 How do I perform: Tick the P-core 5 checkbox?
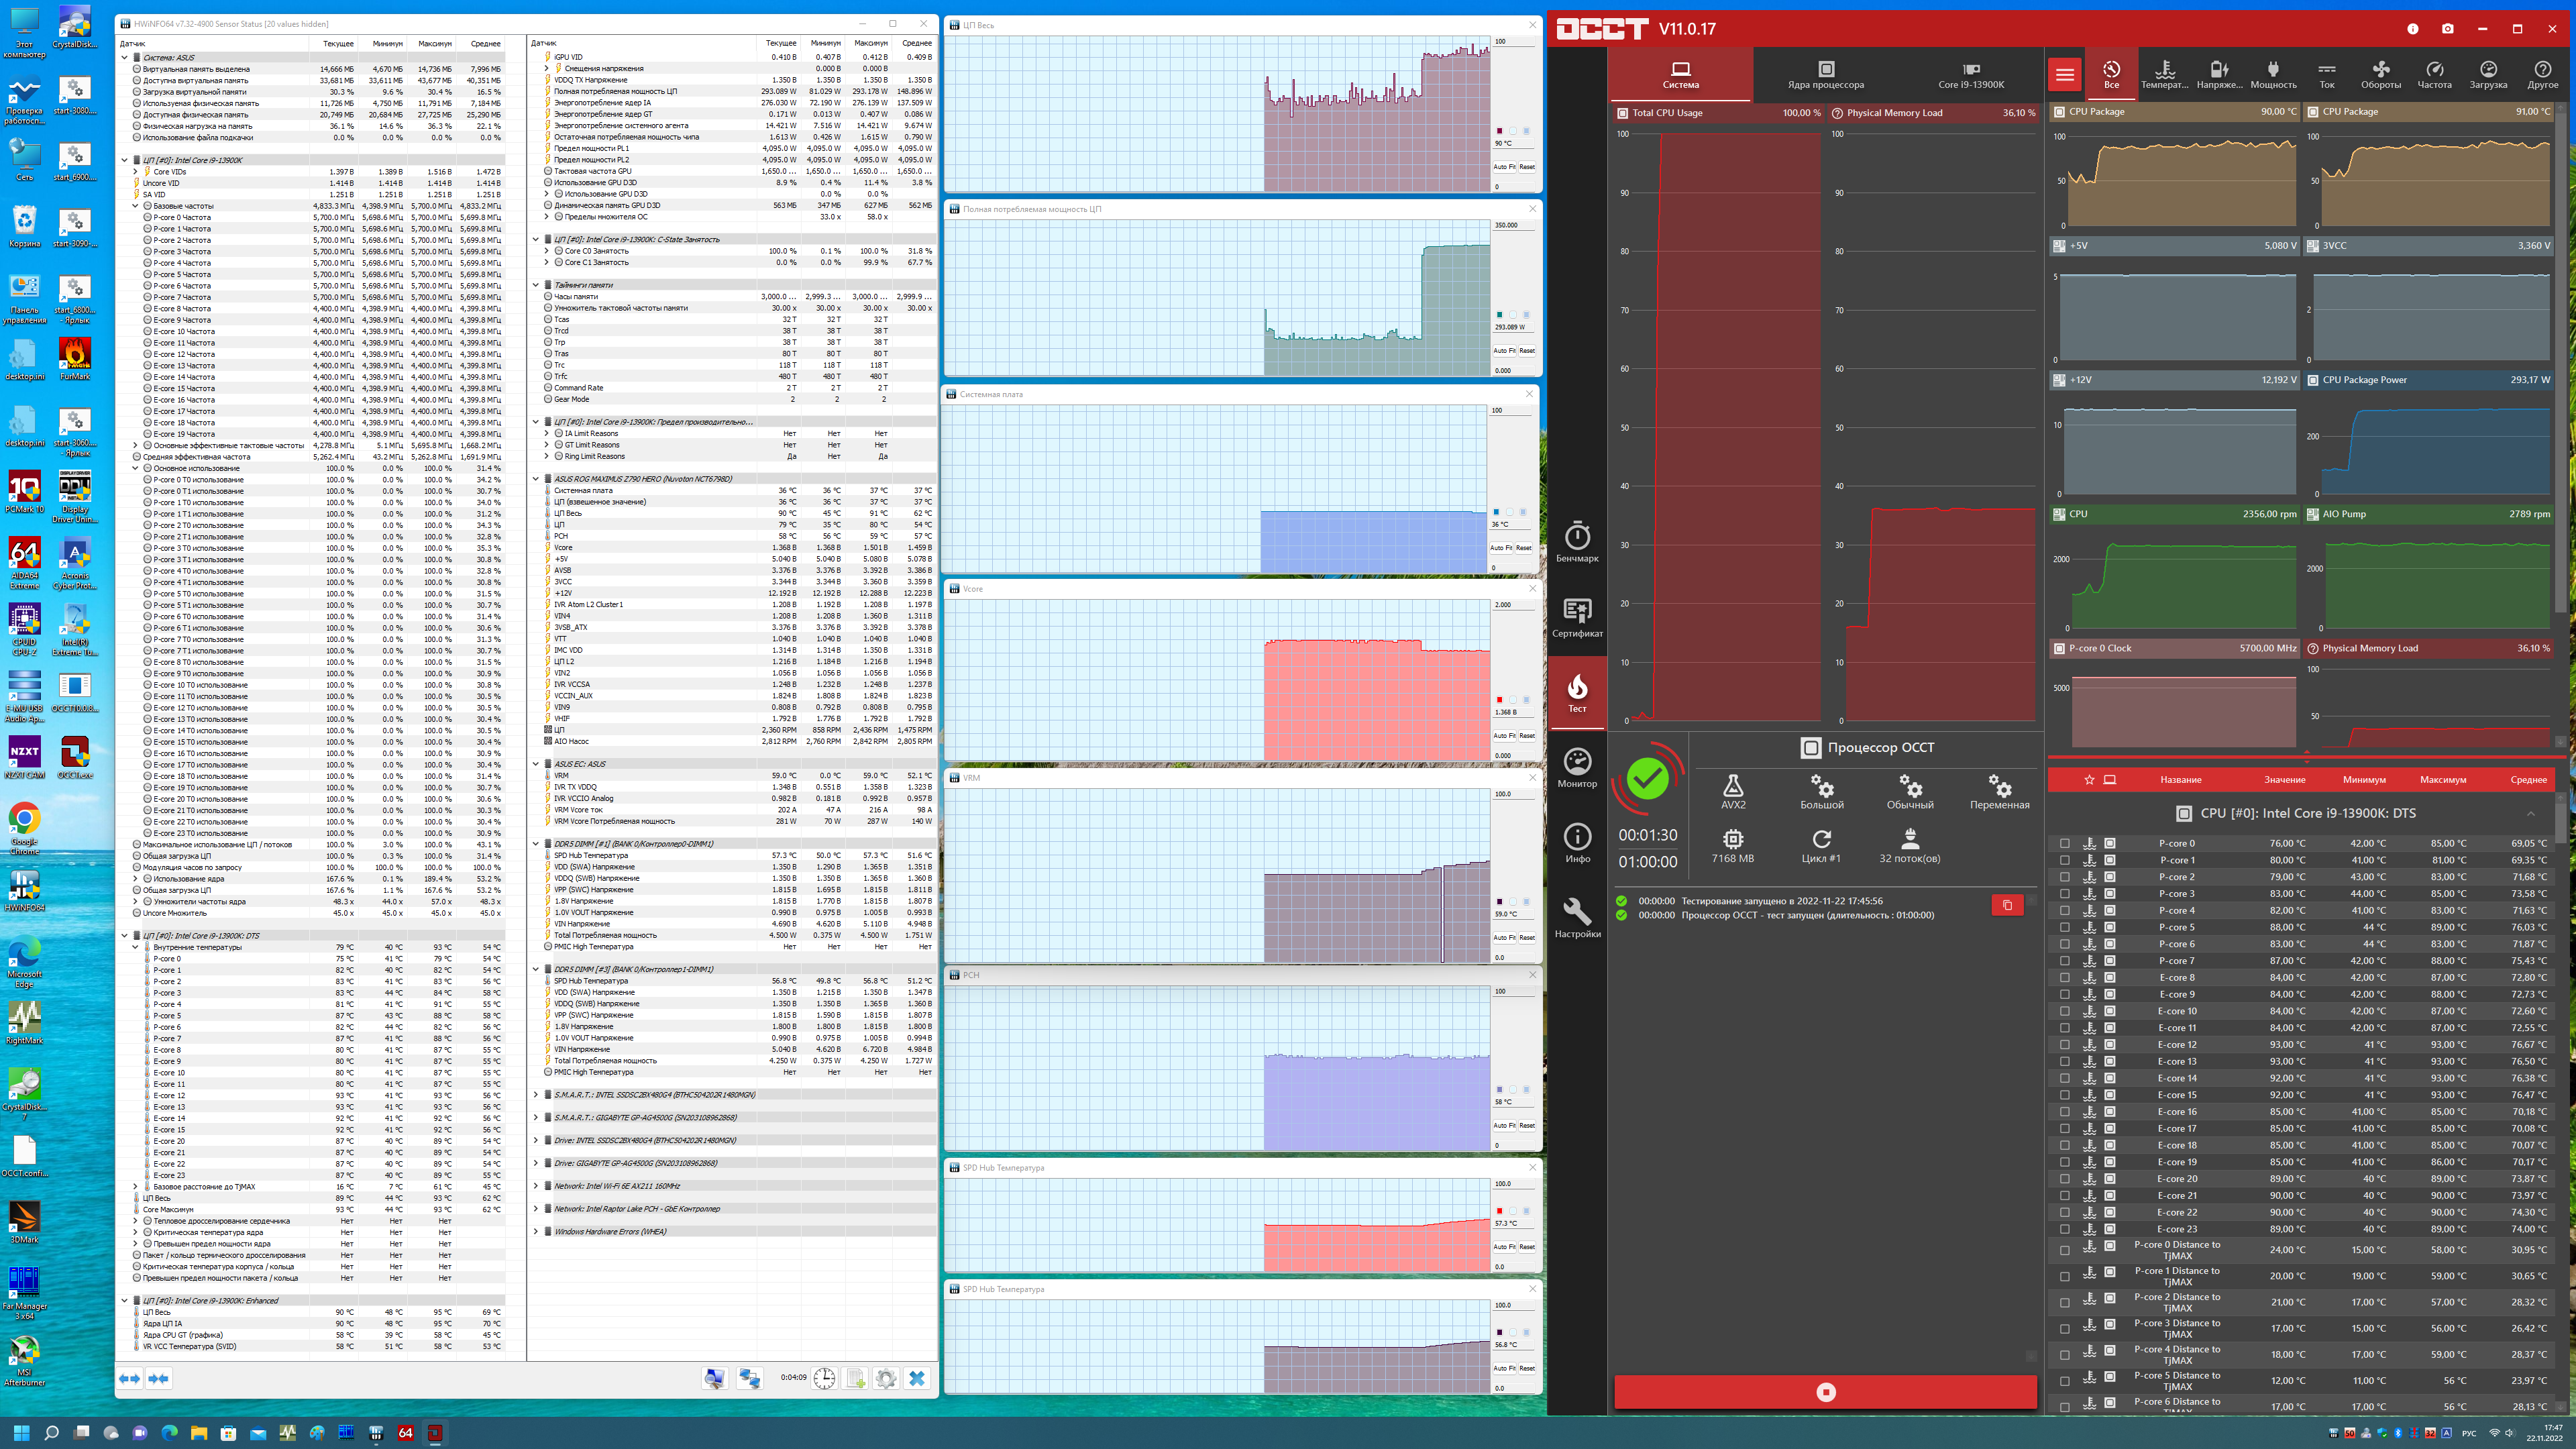coord(2065,927)
